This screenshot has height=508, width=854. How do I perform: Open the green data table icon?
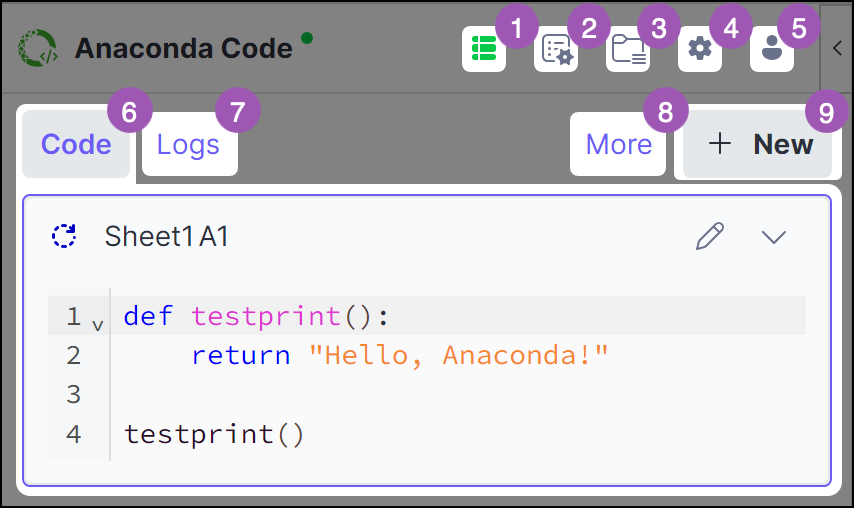(484, 49)
